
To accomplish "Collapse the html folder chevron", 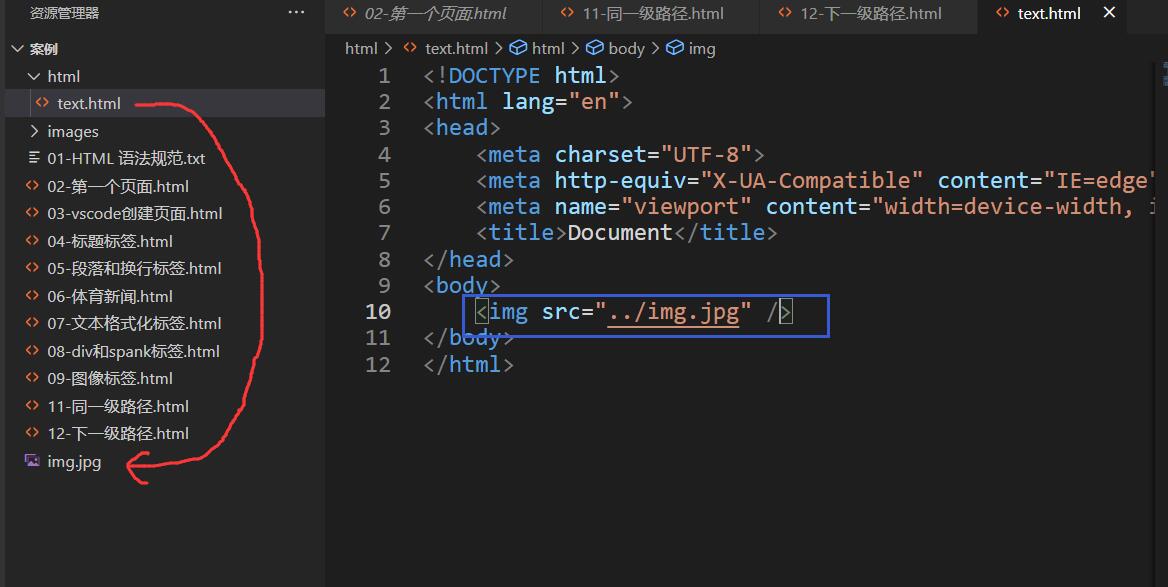I will [x=34, y=76].
